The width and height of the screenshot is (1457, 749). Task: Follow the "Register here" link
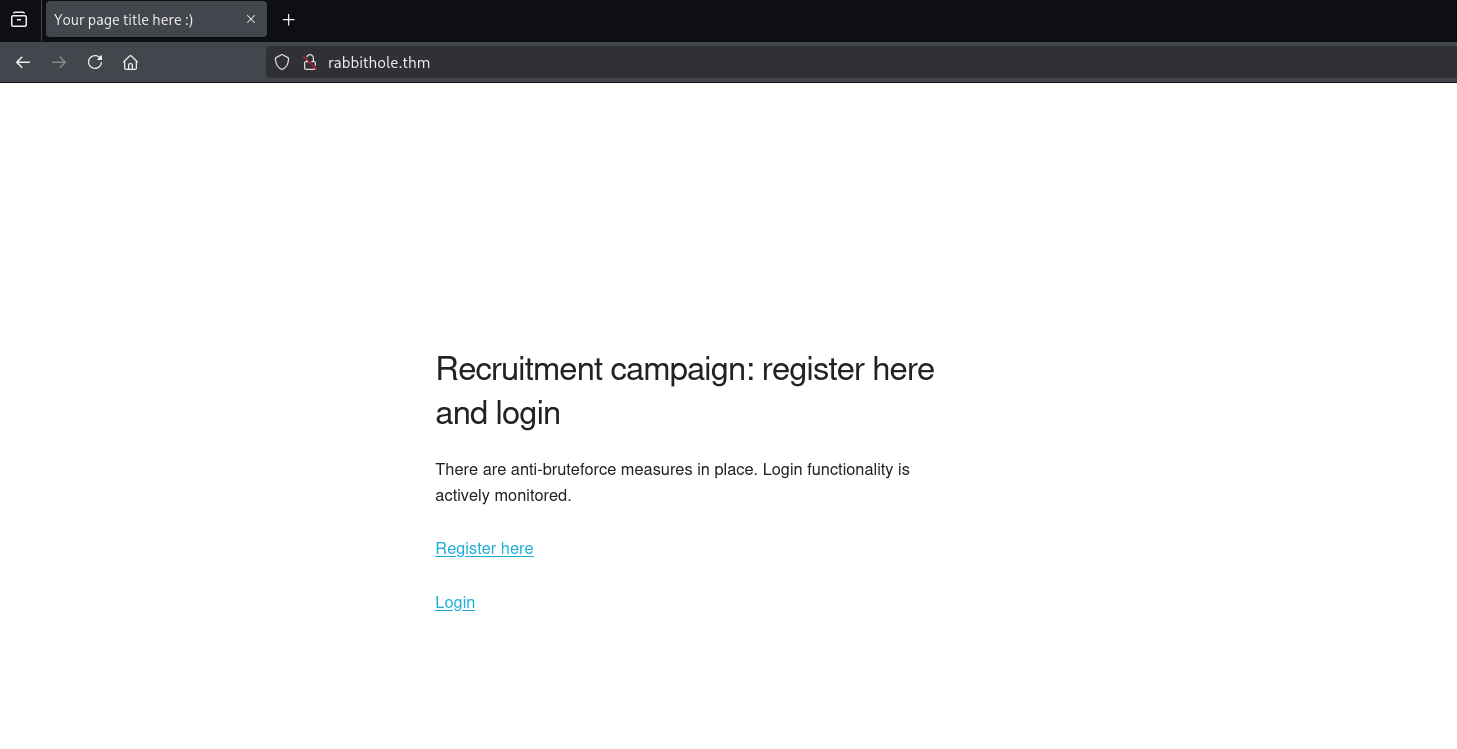pyautogui.click(x=484, y=548)
